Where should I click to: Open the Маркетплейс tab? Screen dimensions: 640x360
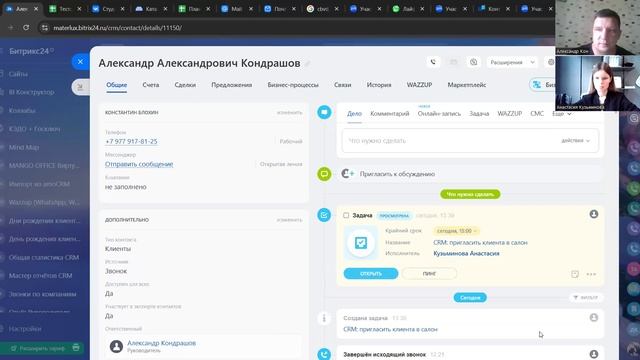[x=467, y=85]
